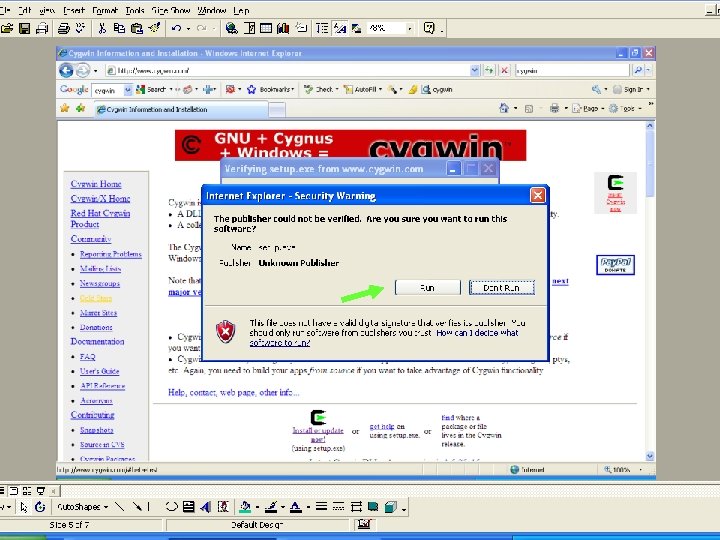Click the IE Refresh icon

[x=489, y=70]
